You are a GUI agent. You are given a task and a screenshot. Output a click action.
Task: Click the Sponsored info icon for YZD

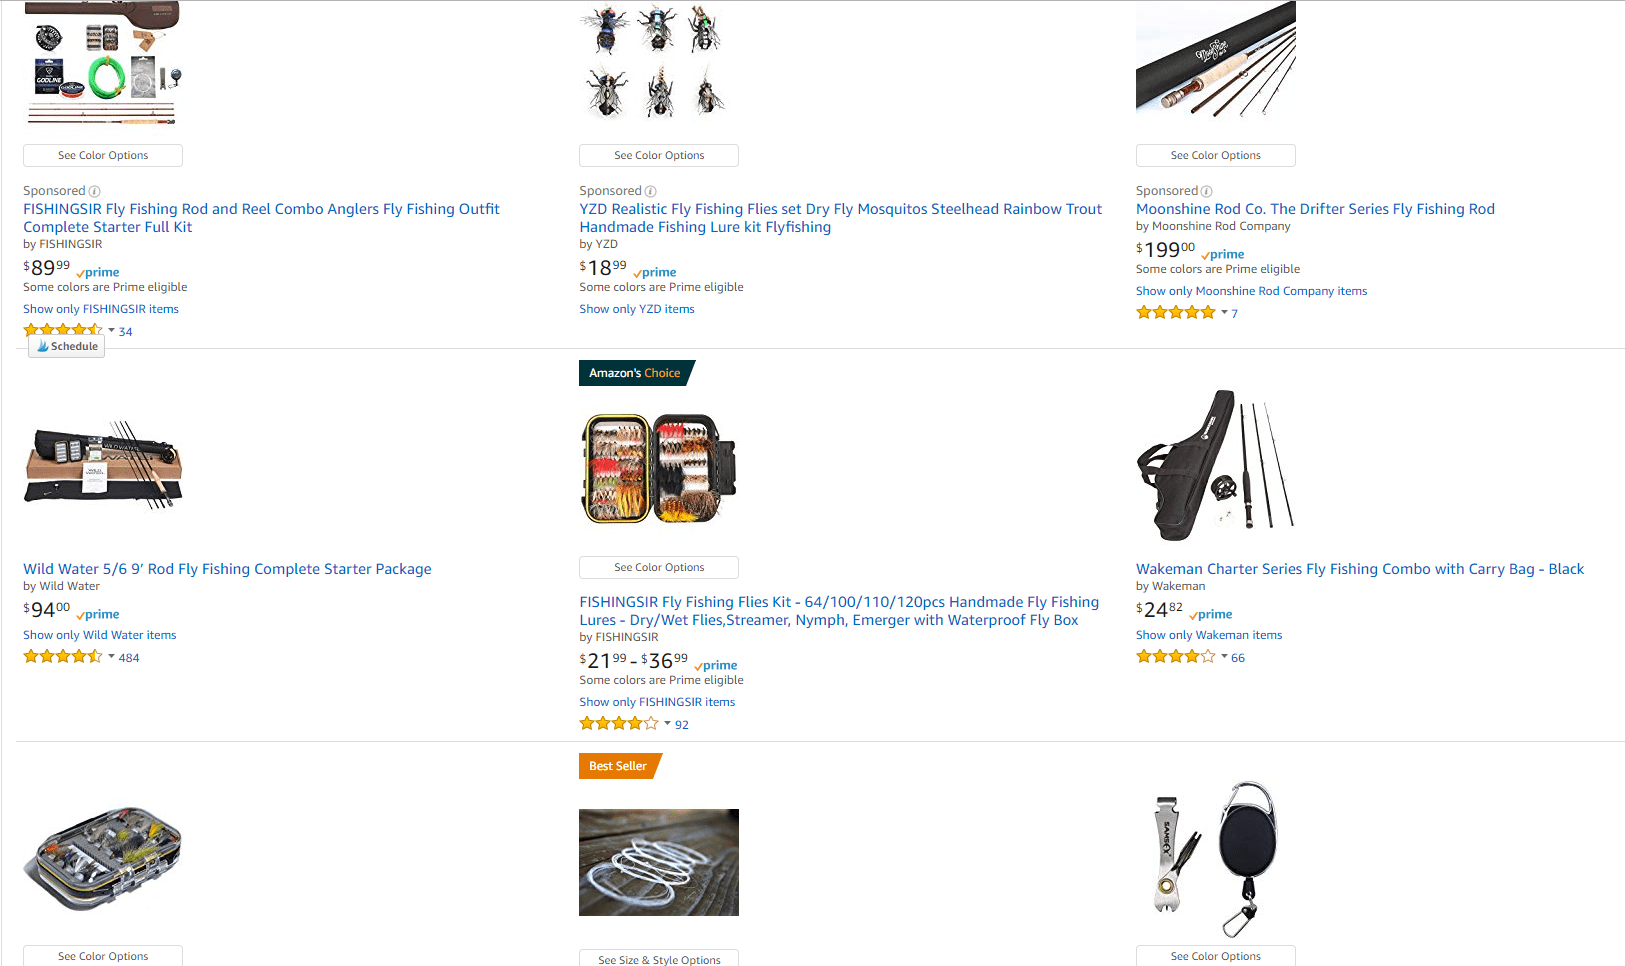point(650,191)
